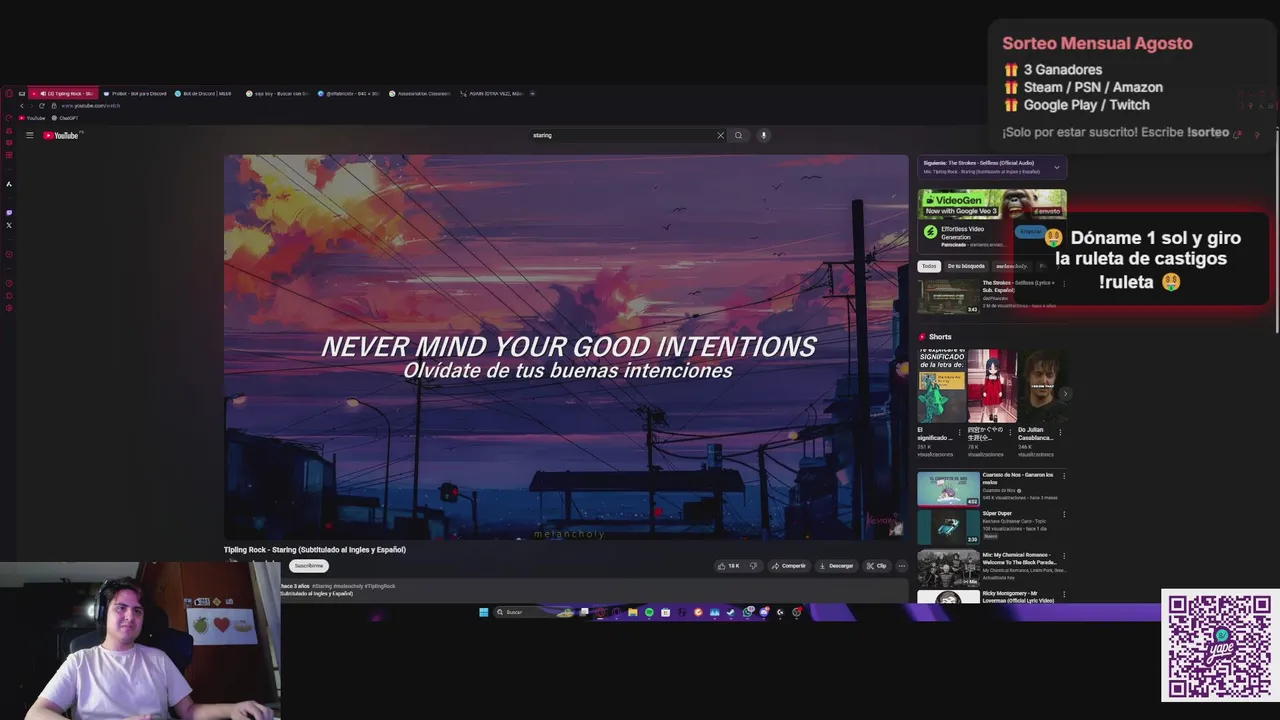Screen dimensions: 1280x720
Task: Select the 'De tu búsqueda' chip
Action: tap(966, 266)
